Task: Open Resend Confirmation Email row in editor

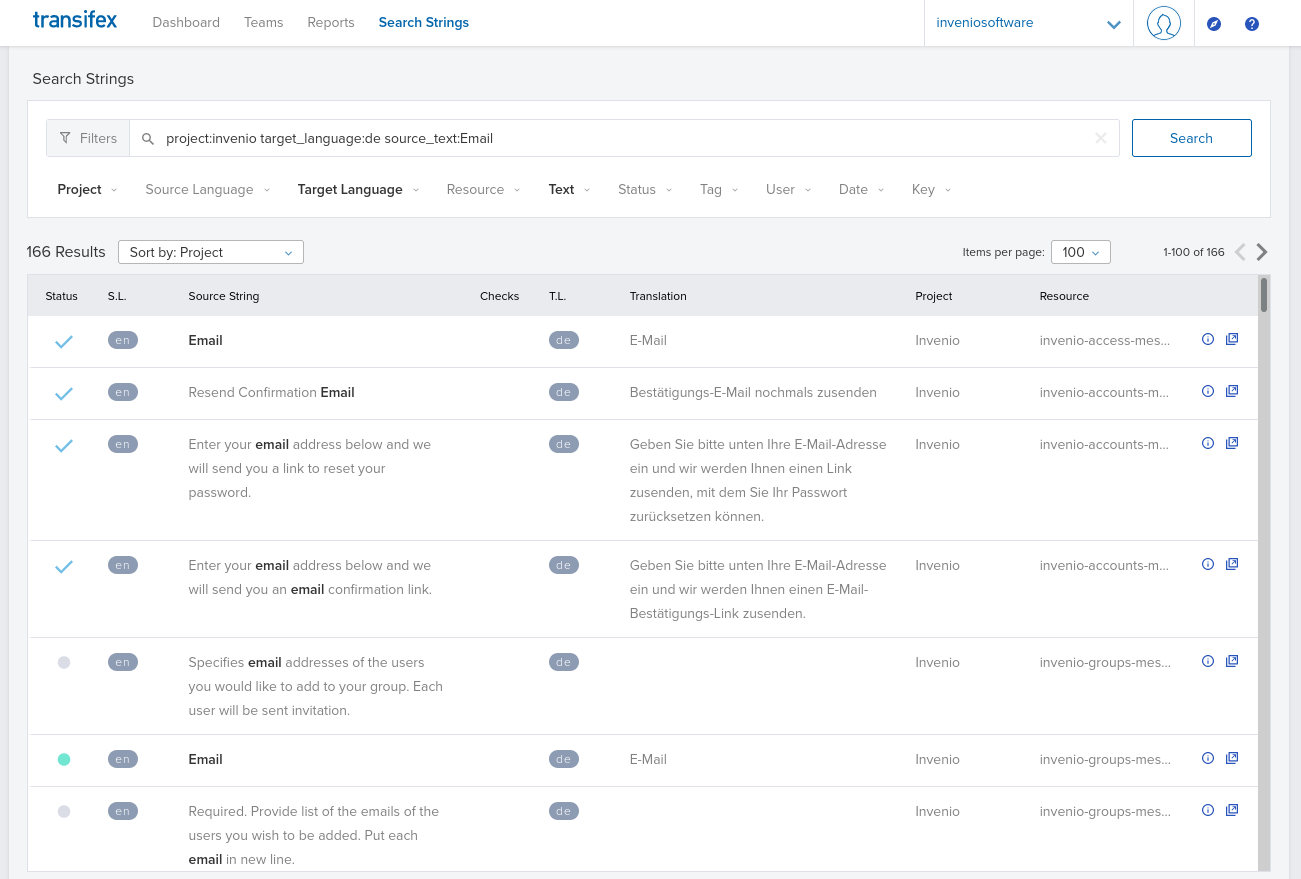Action: click(1232, 391)
